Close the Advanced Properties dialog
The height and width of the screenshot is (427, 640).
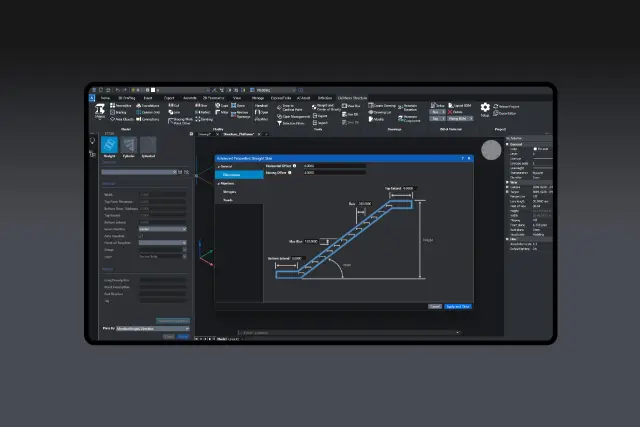[469, 158]
